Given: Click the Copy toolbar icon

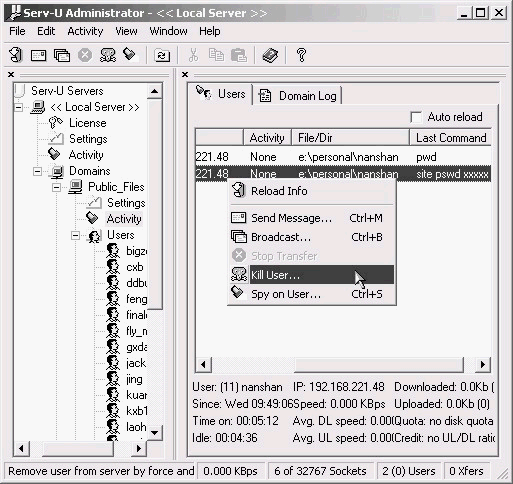Looking at the screenshot, I should coord(216,55).
